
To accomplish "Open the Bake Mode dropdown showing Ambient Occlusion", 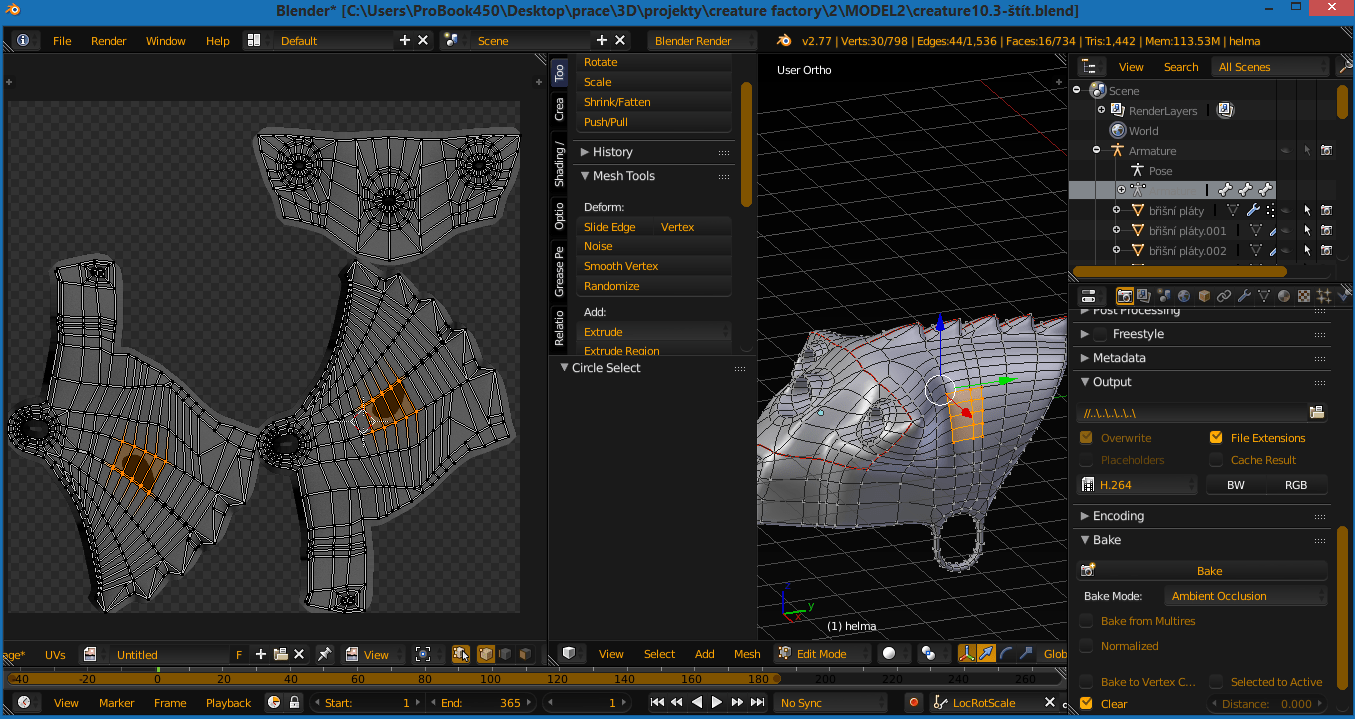I will pos(1245,595).
